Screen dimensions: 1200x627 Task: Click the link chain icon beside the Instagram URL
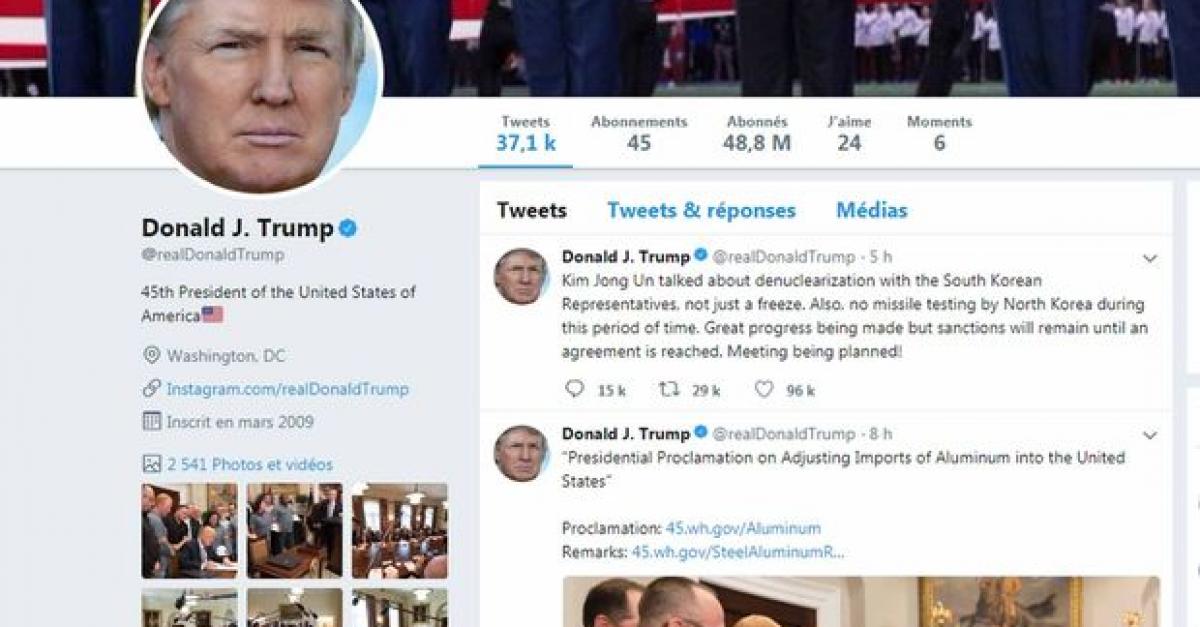tap(151, 388)
